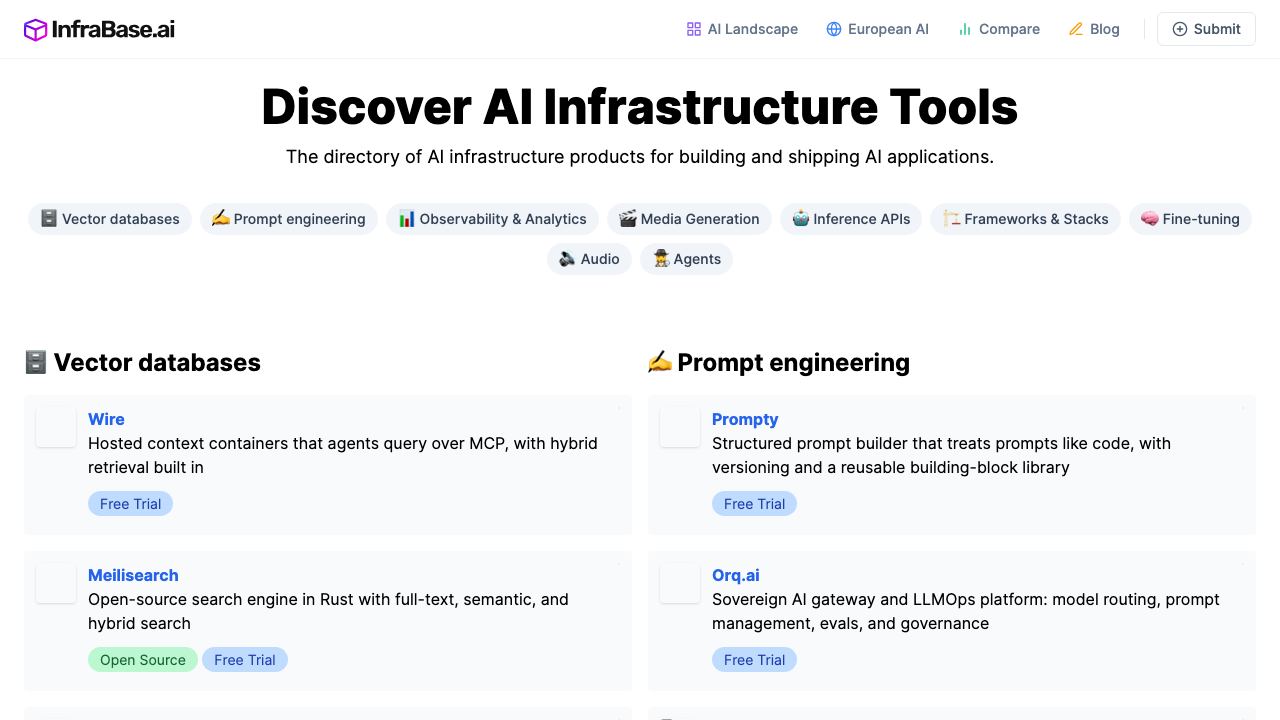Select Frameworks & Stacks category chip
This screenshot has height=720, width=1280.
[1026, 219]
